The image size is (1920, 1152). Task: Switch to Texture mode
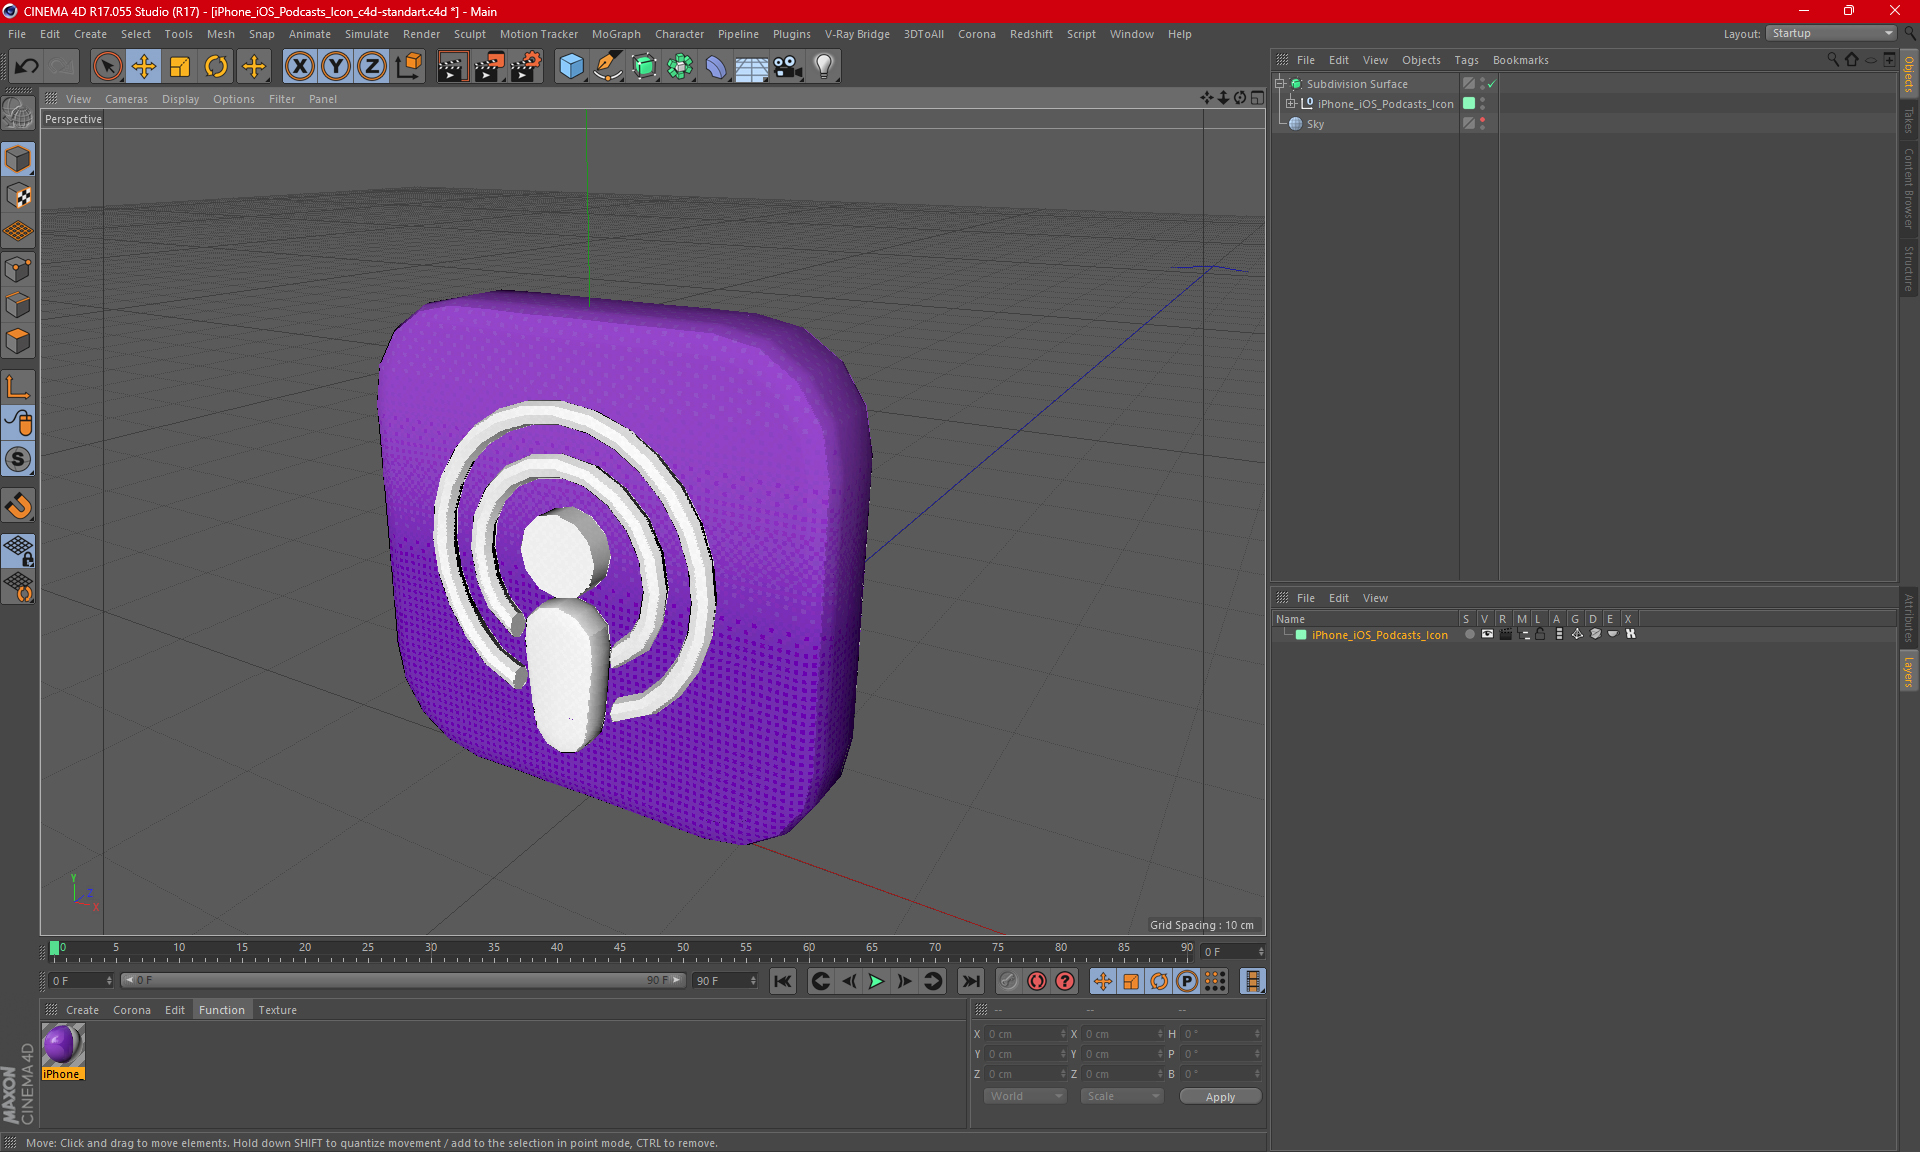[x=18, y=196]
